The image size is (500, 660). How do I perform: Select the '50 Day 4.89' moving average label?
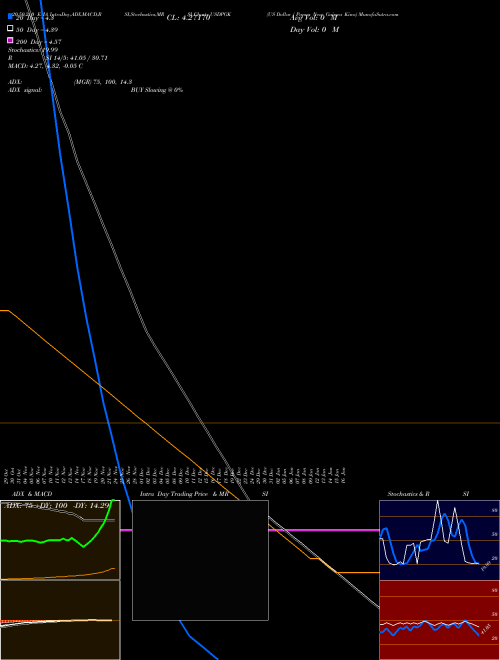(37, 30)
